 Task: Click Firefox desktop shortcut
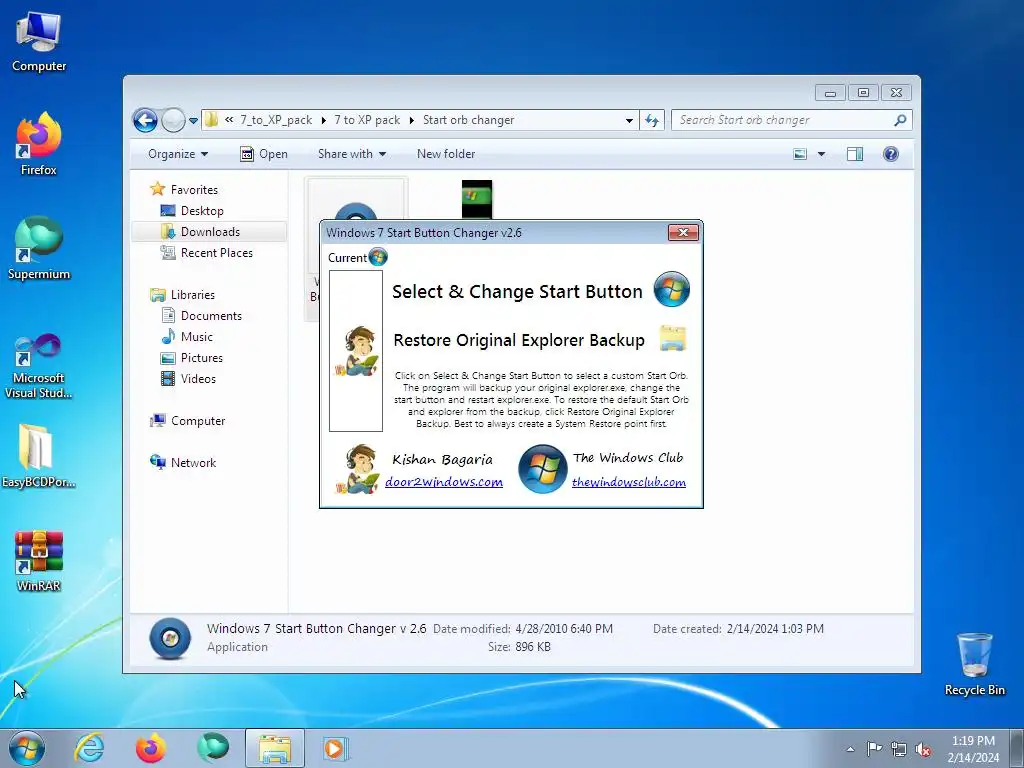pyautogui.click(x=39, y=145)
